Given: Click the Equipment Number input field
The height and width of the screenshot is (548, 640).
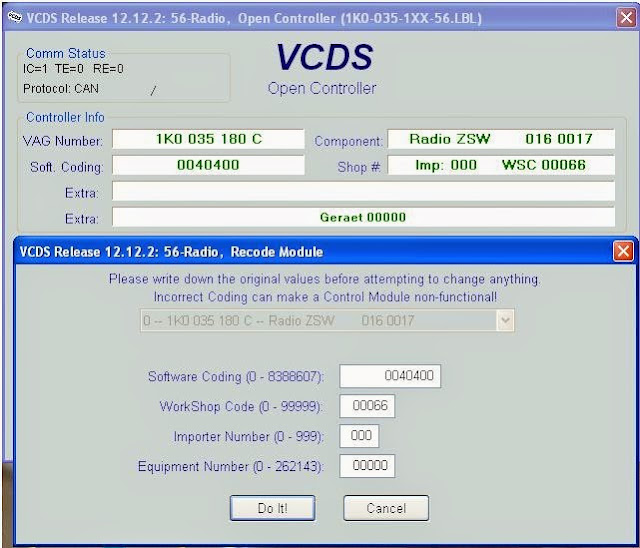Looking at the screenshot, I should point(367,466).
